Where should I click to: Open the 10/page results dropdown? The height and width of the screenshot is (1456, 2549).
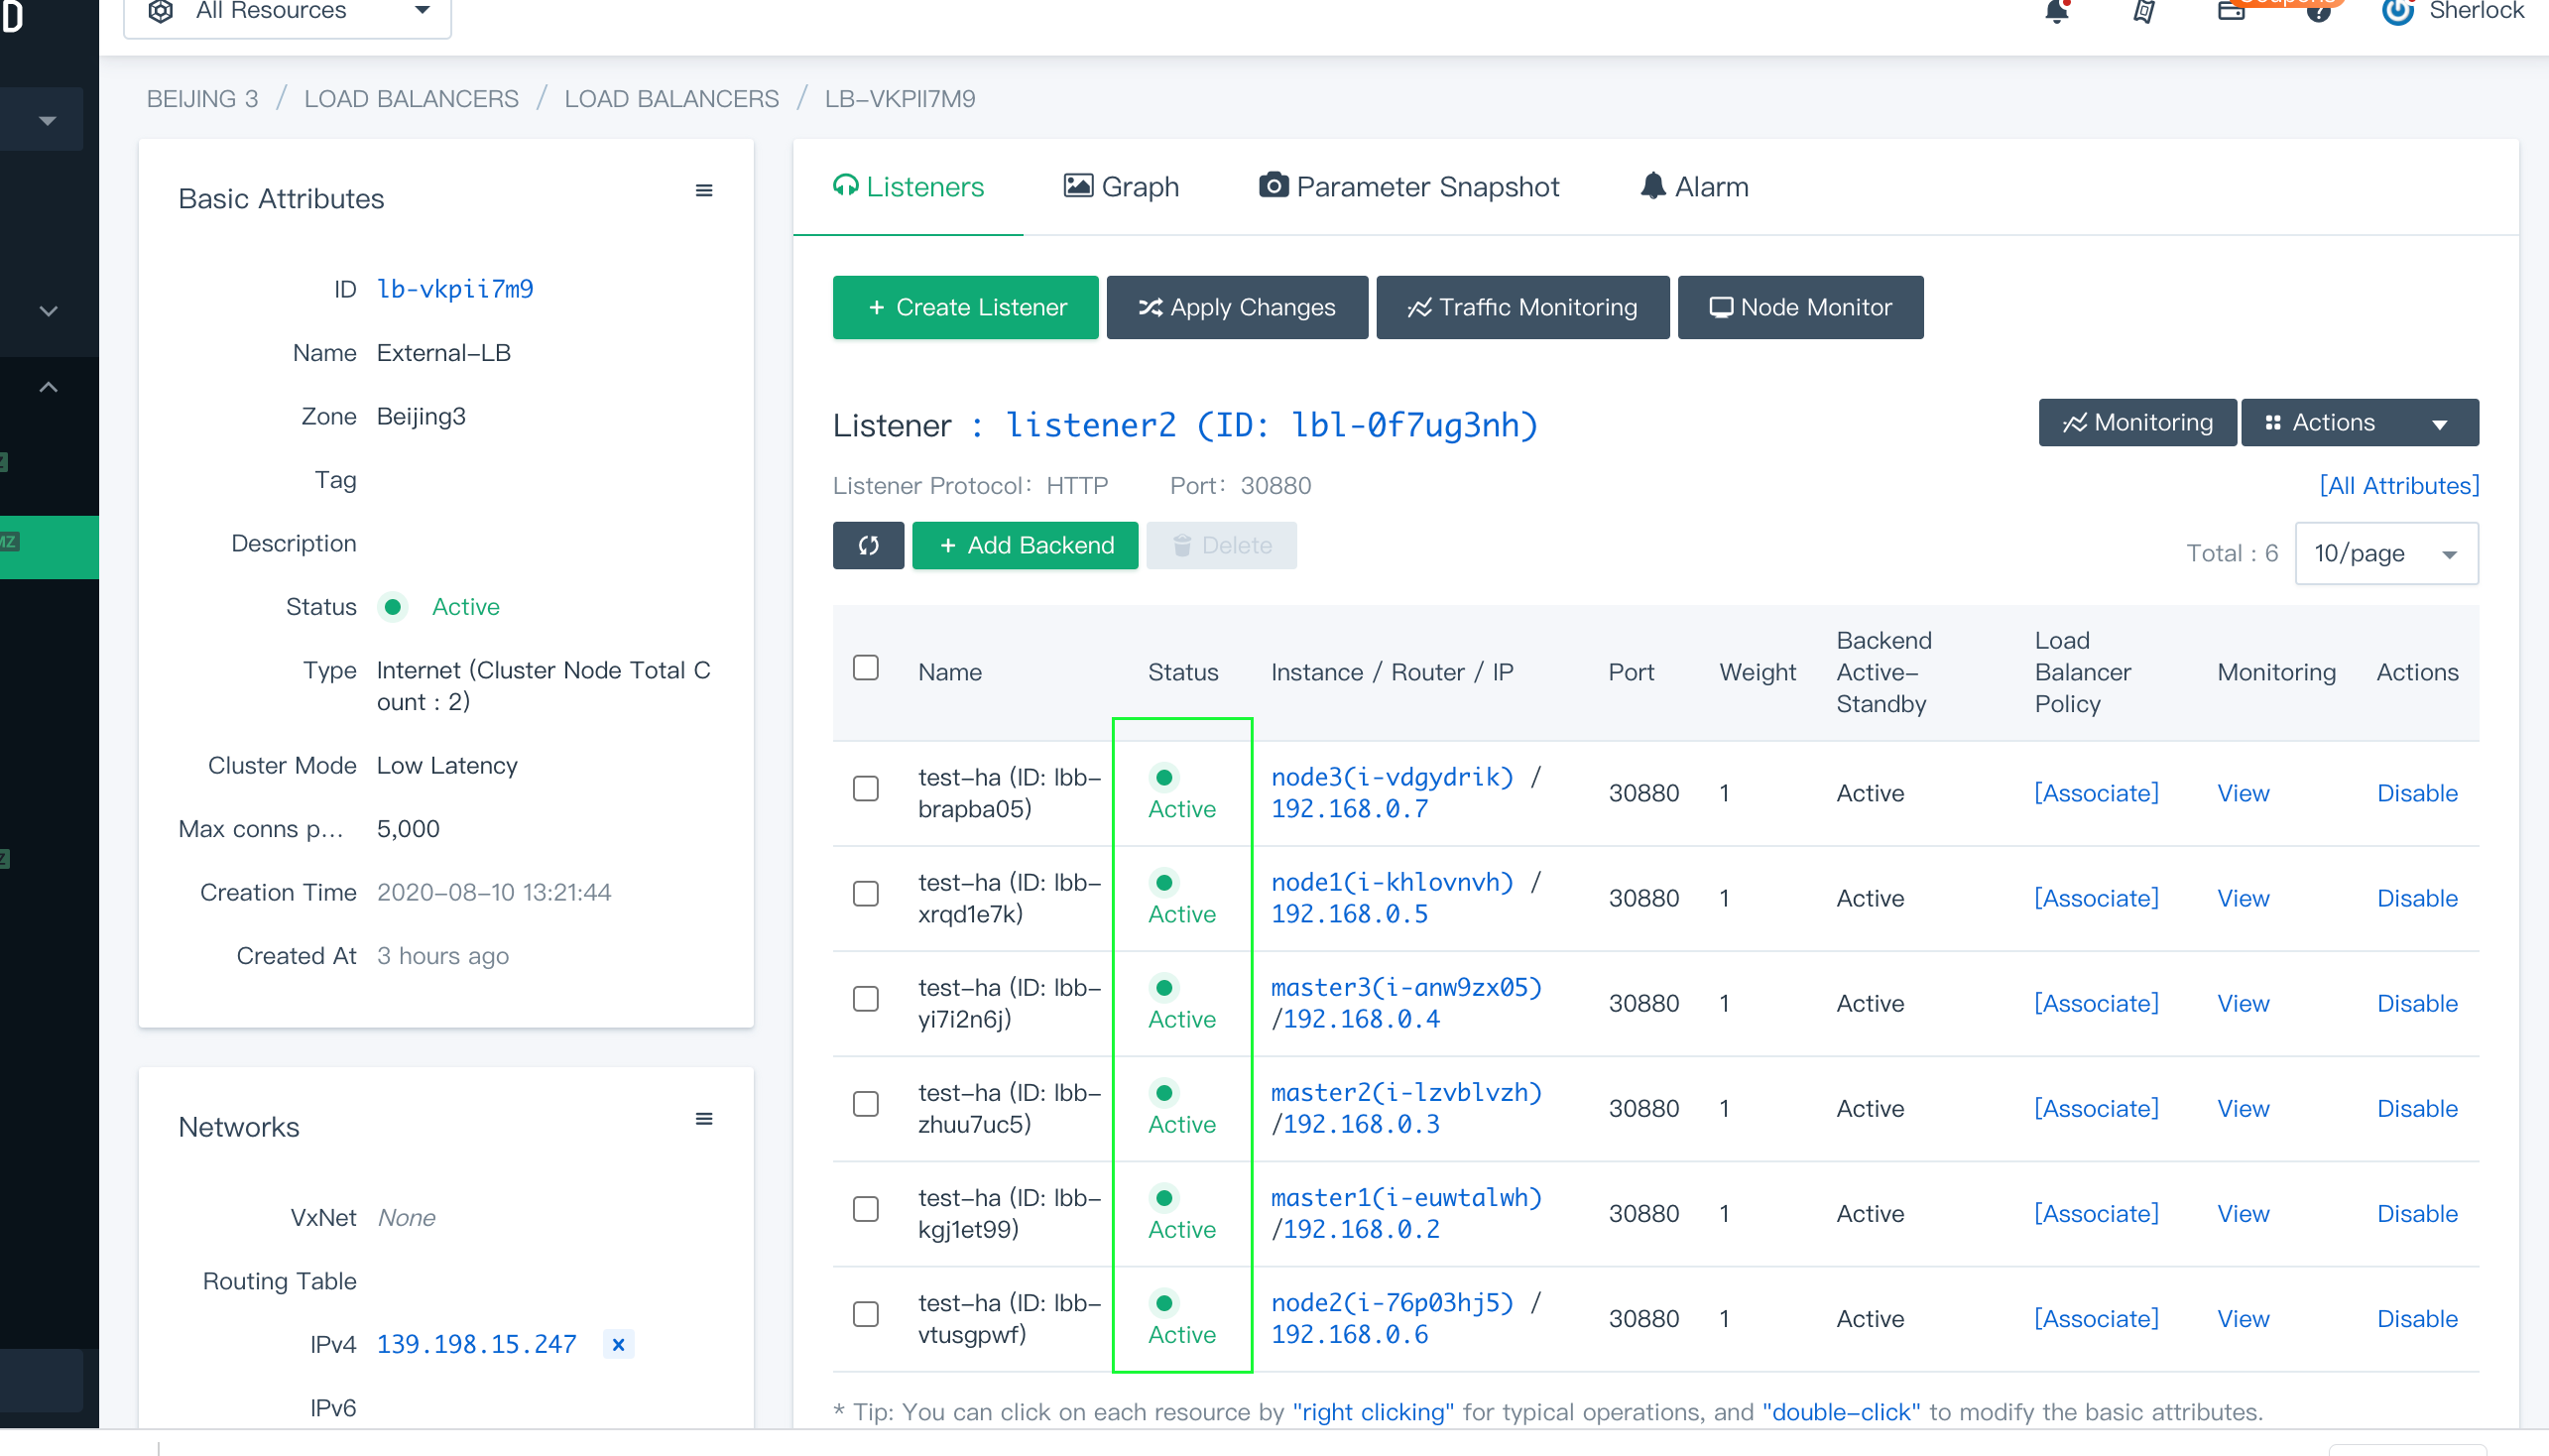pyautogui.click(x=2384, y=551)
